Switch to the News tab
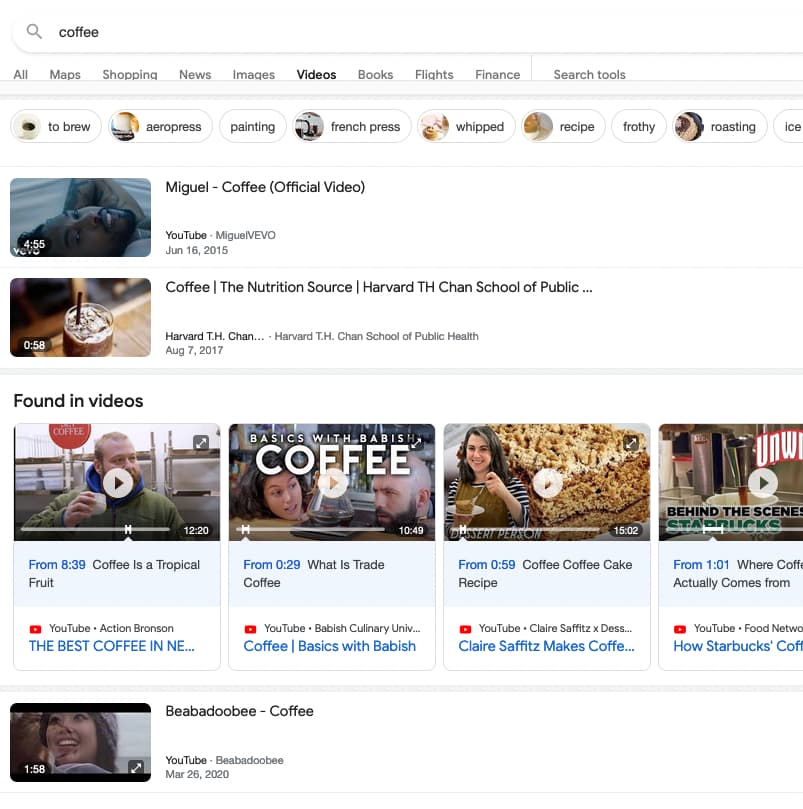The image size is (803, 809). click(195, 74)
